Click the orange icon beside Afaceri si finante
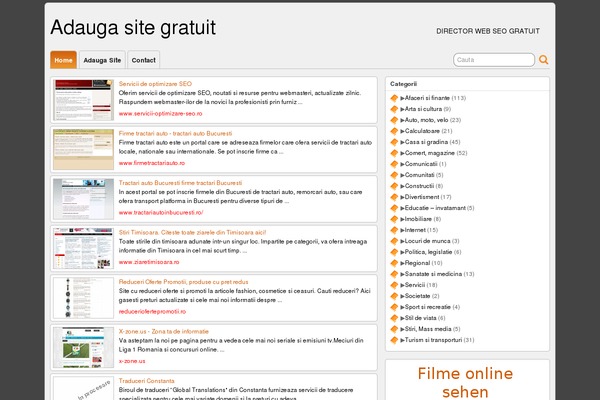 click(394, 98)
